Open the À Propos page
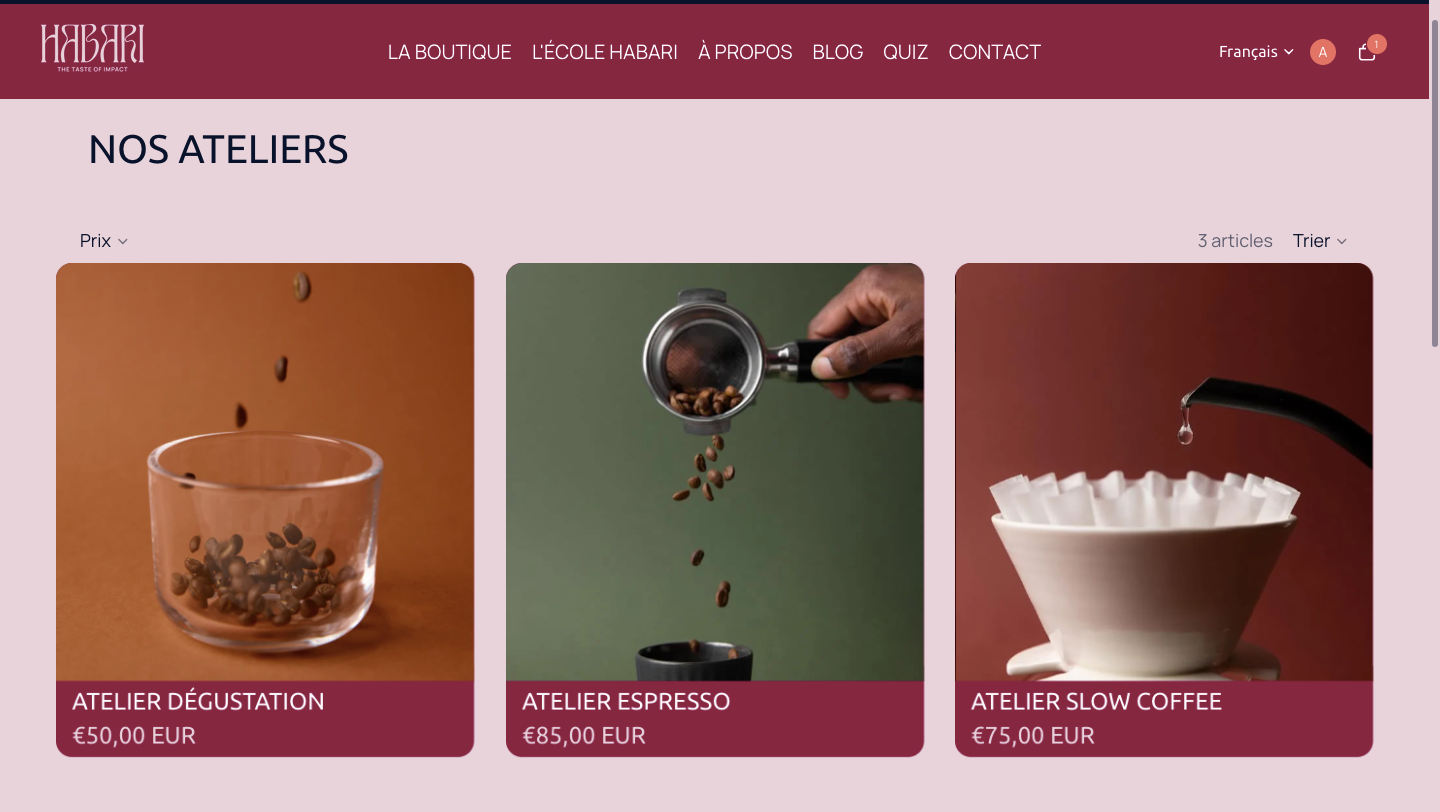Viewport: 1440px width, 812px height. coord(745,52)
